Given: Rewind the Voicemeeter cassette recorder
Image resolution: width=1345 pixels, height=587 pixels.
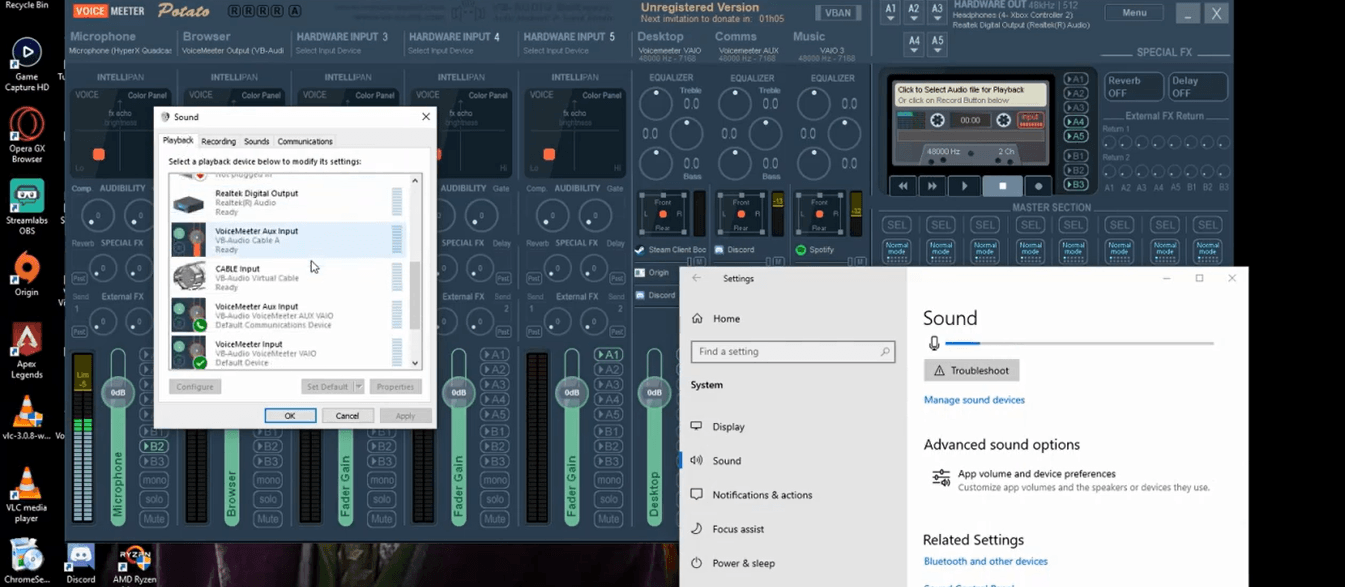Looking at the screenshot, I should 903,186.
